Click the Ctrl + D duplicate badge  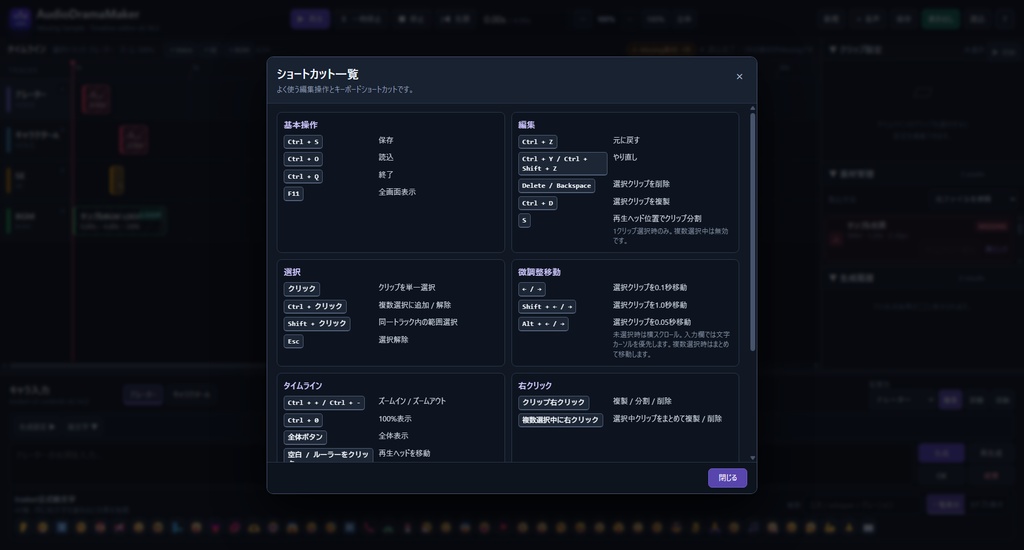[x=537, y=203]
